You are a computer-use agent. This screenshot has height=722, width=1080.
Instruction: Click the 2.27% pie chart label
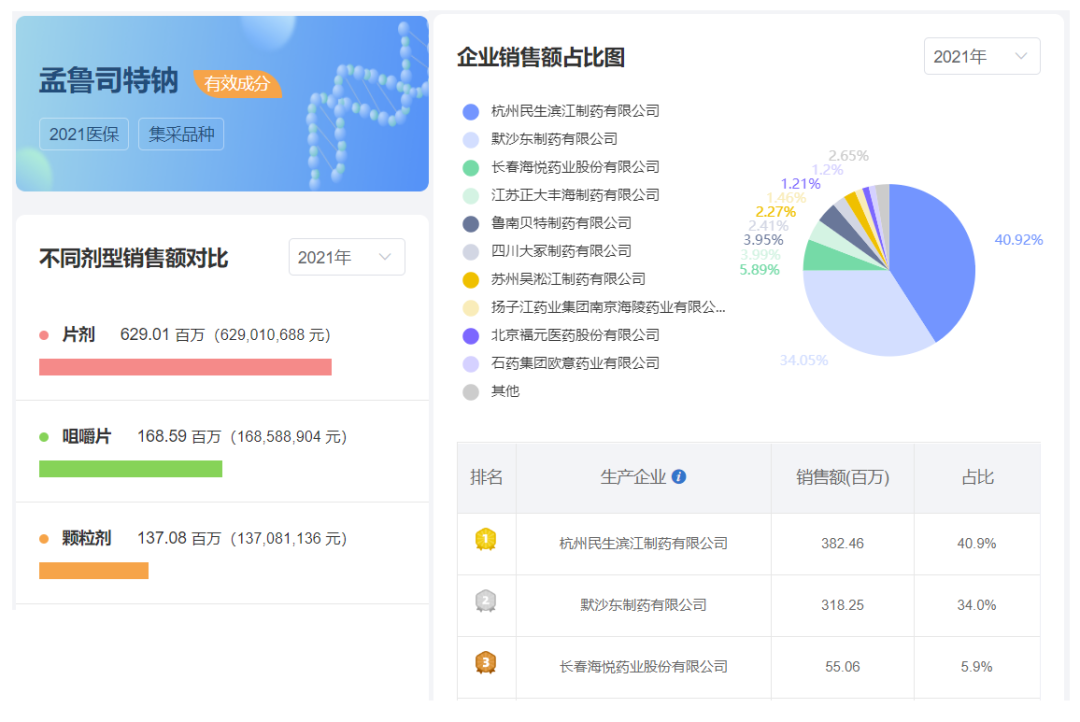pos(776,212)
